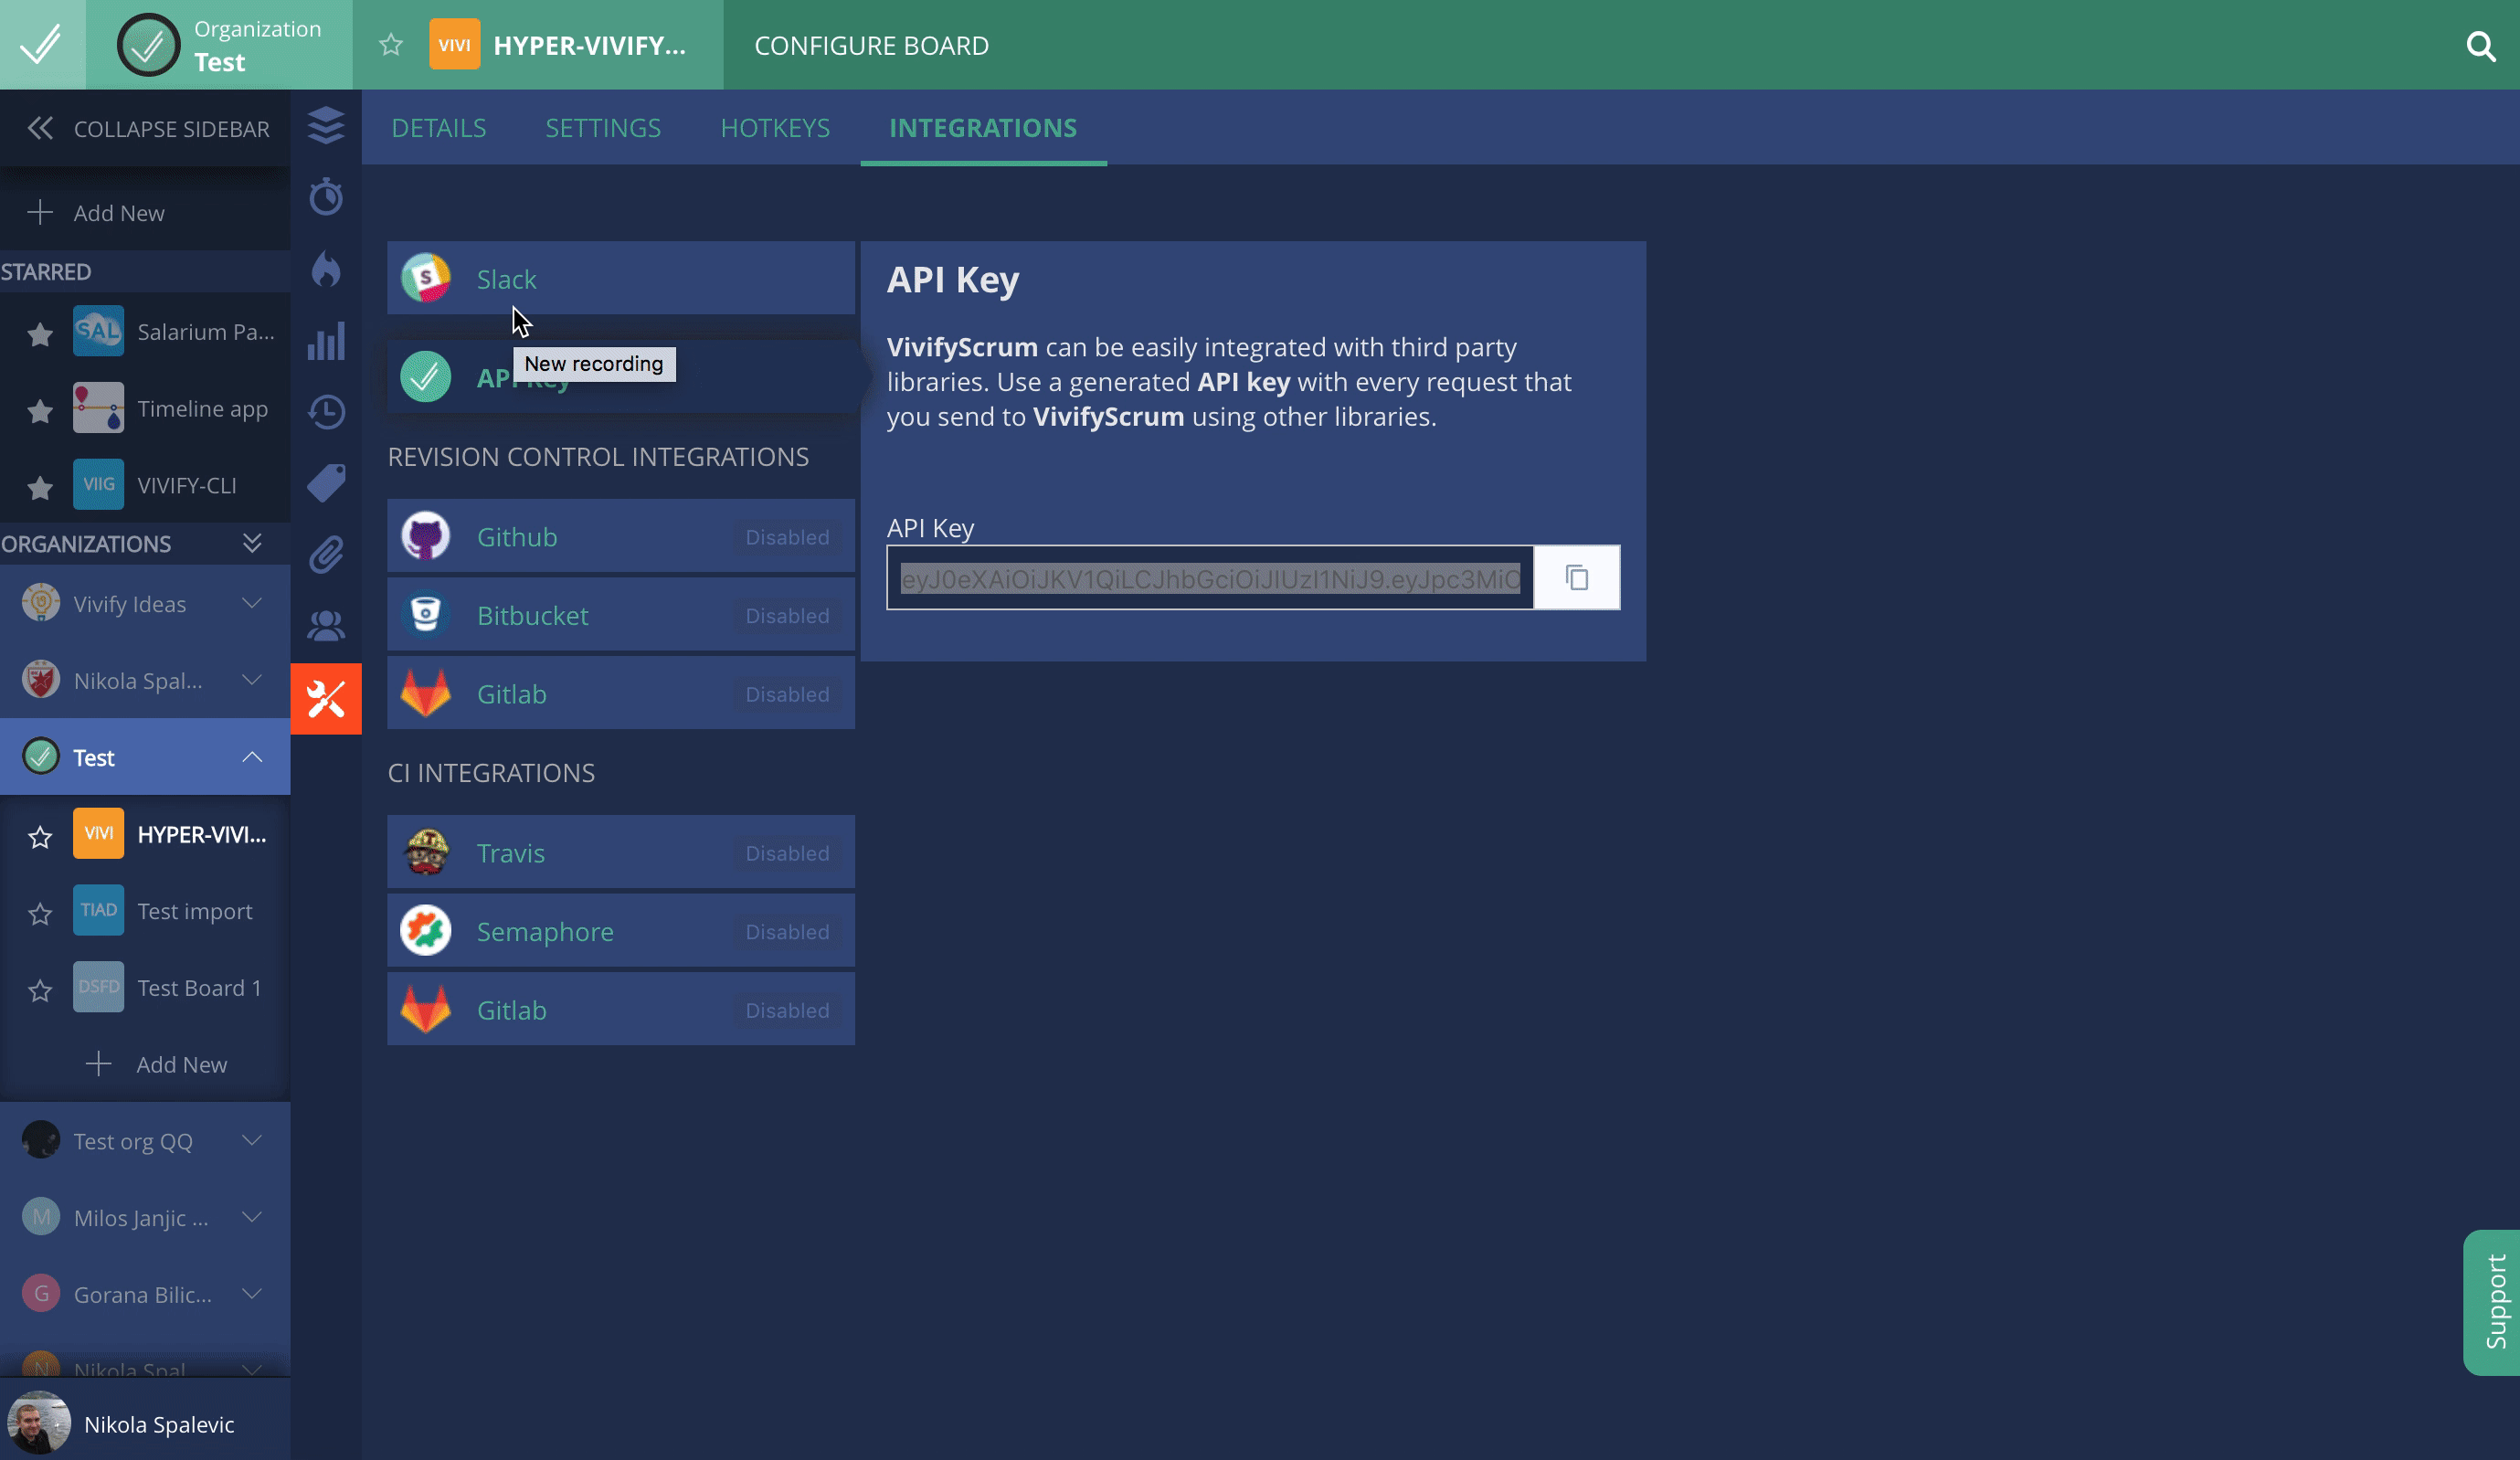Click the VIVI board avatar in header

tap(454, 45)
